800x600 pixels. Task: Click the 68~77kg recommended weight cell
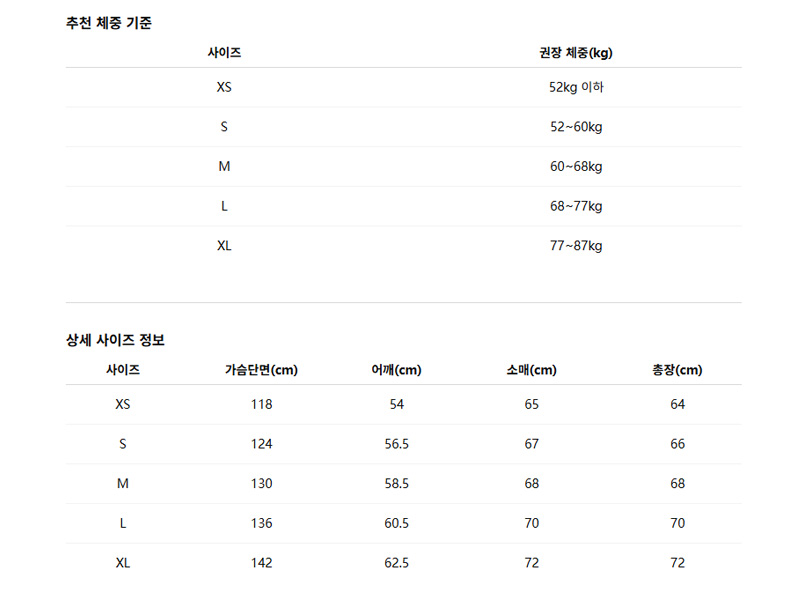click(576, 206)
